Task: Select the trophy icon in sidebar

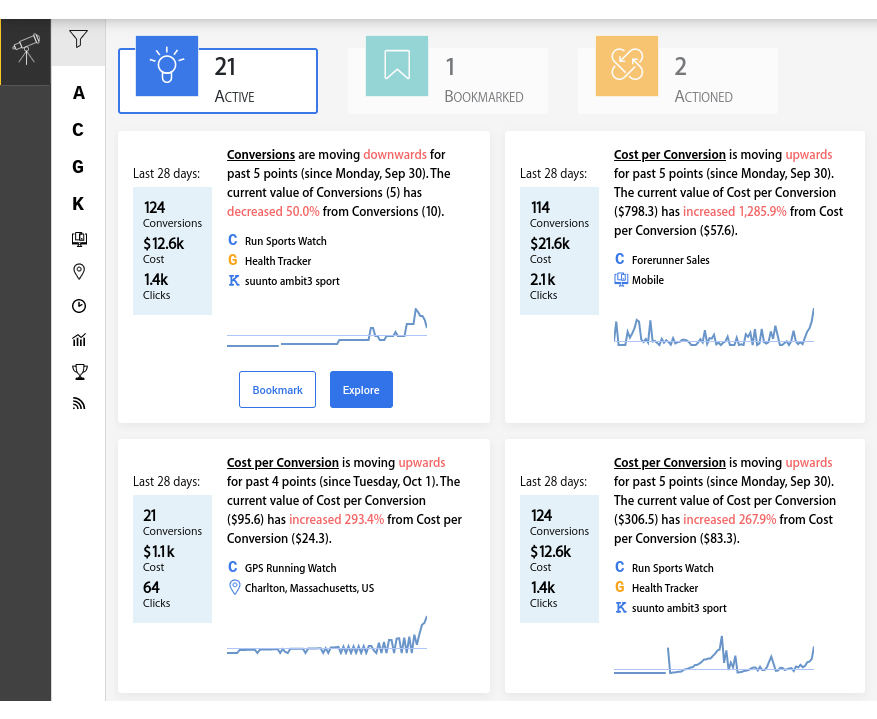Action: pyautogui.click(x=80, y=372)
